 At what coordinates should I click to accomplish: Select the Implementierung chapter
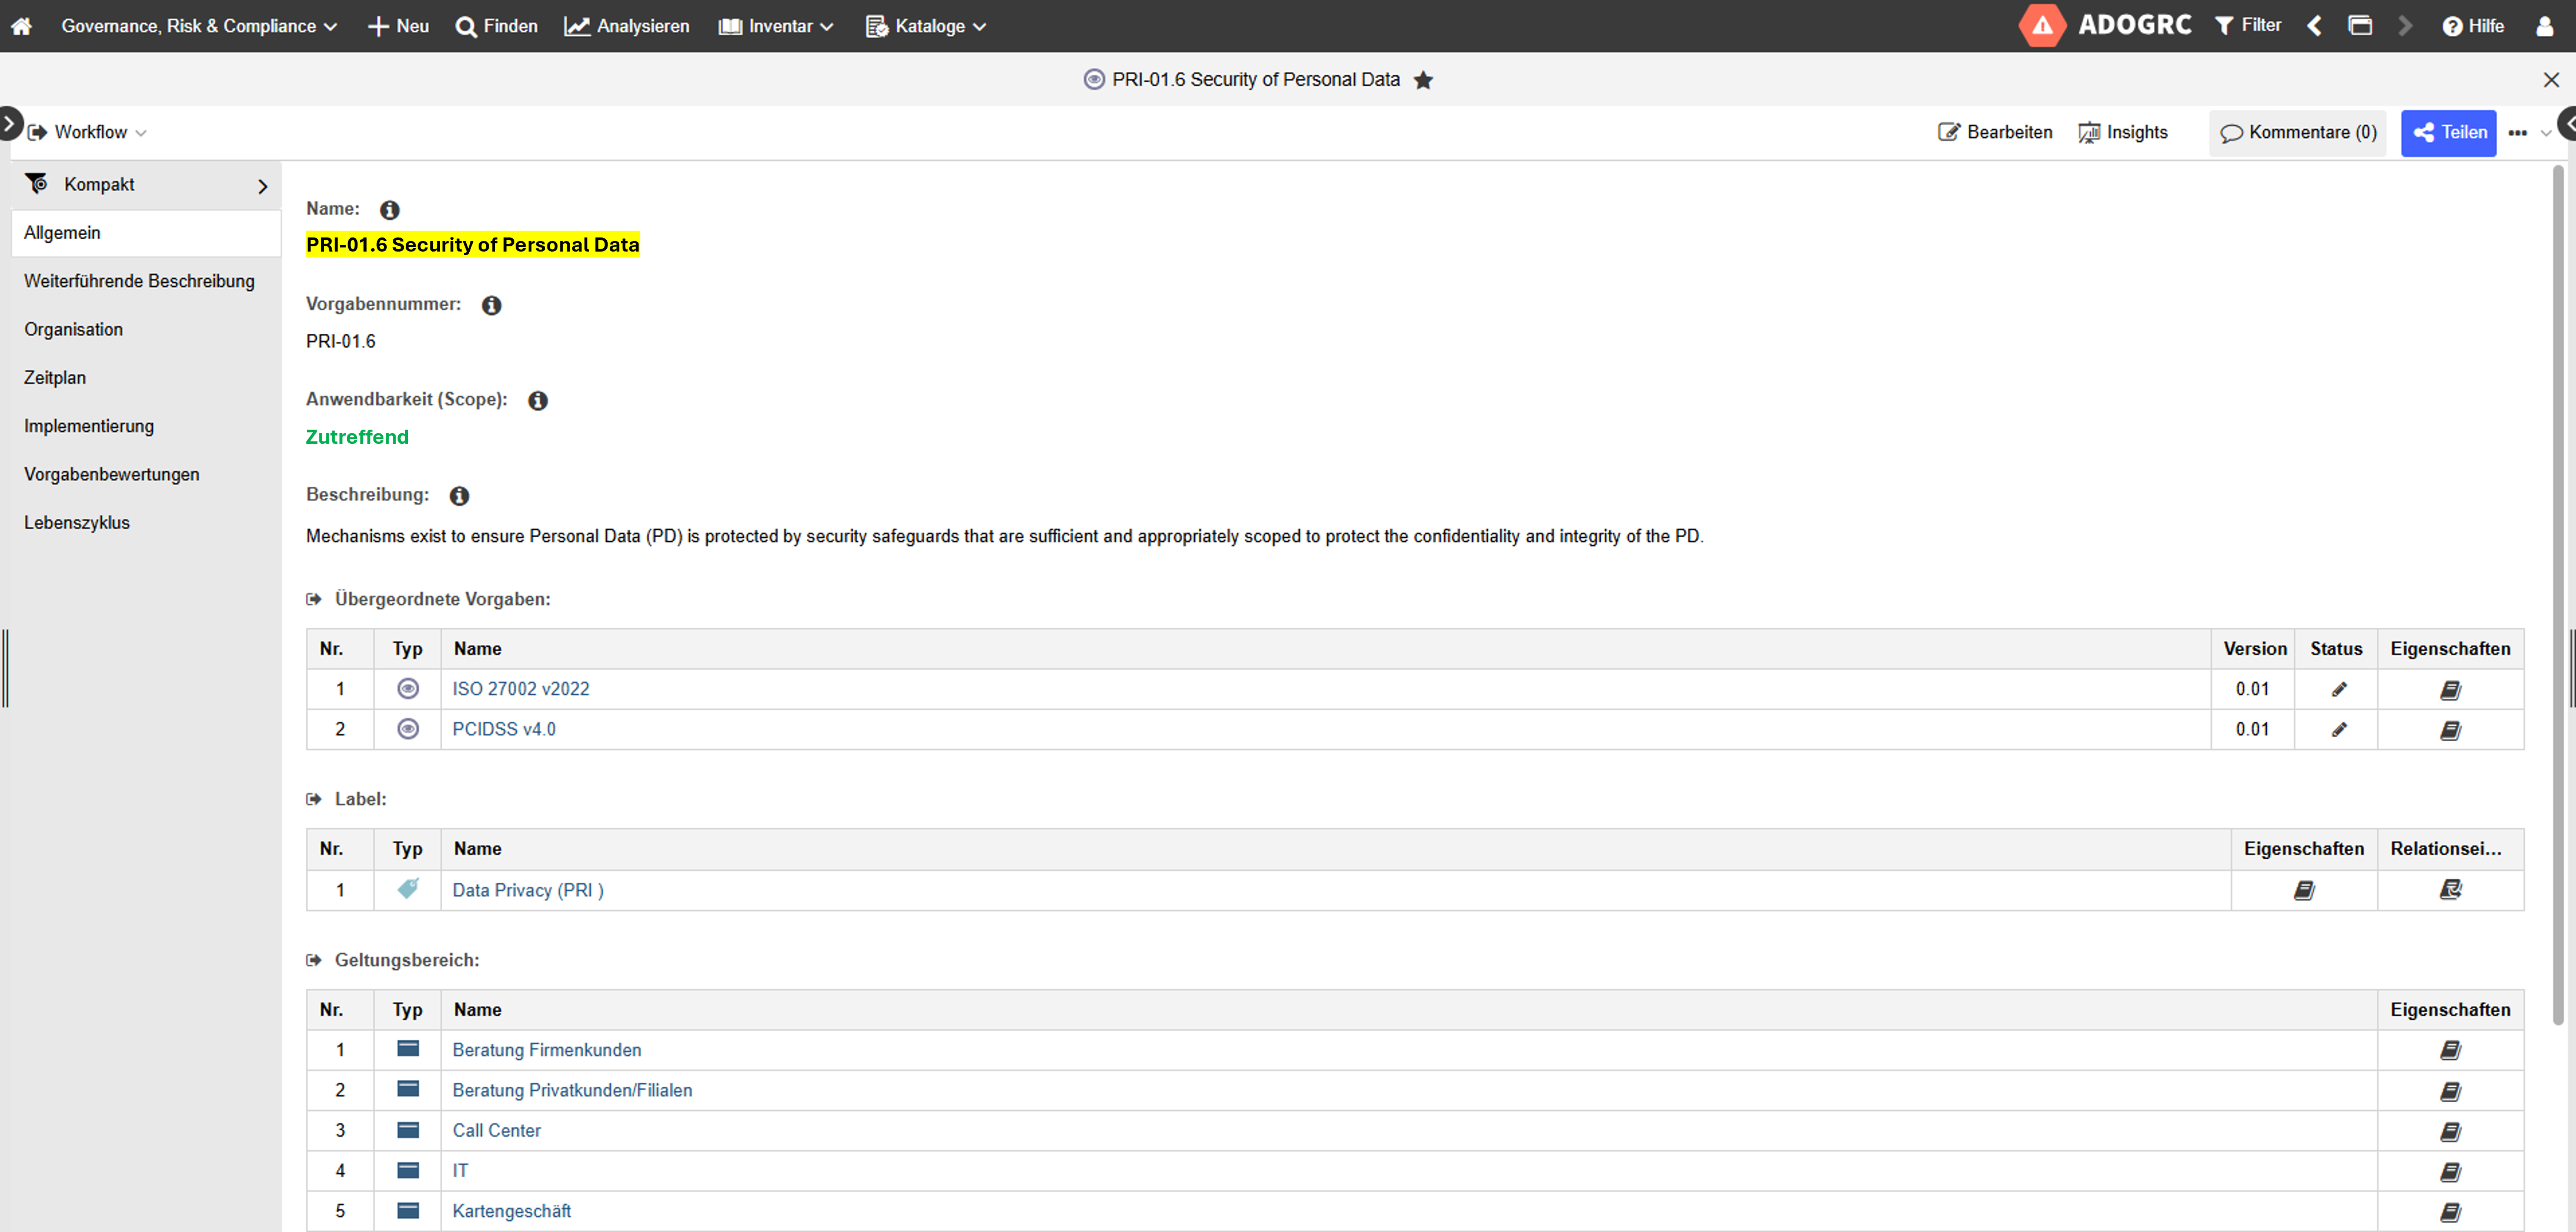[146, 426]
